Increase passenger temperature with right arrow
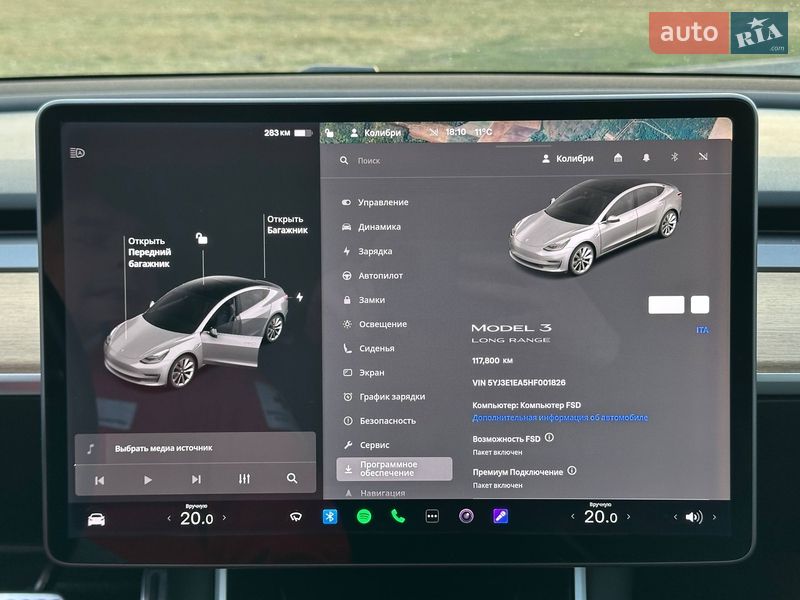Viewport: 800px width, 600px height. point(629,517)
